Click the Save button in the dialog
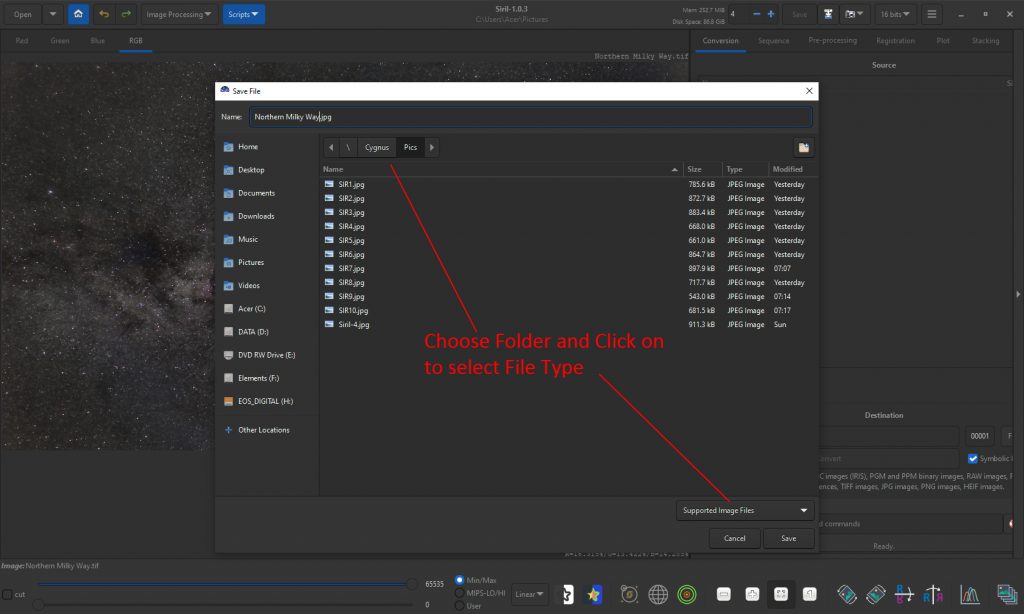Screen dimensions: 1024x614 788,538
